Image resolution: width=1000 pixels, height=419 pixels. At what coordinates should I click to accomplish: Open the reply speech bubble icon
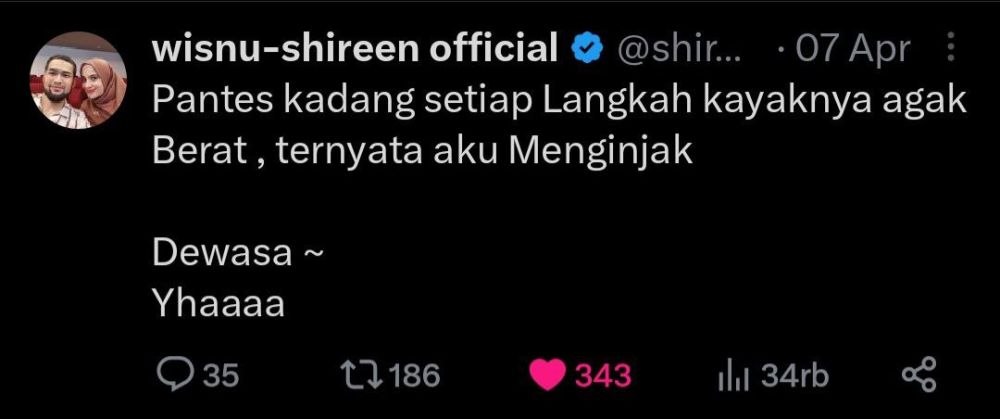(x=175, y=375)
